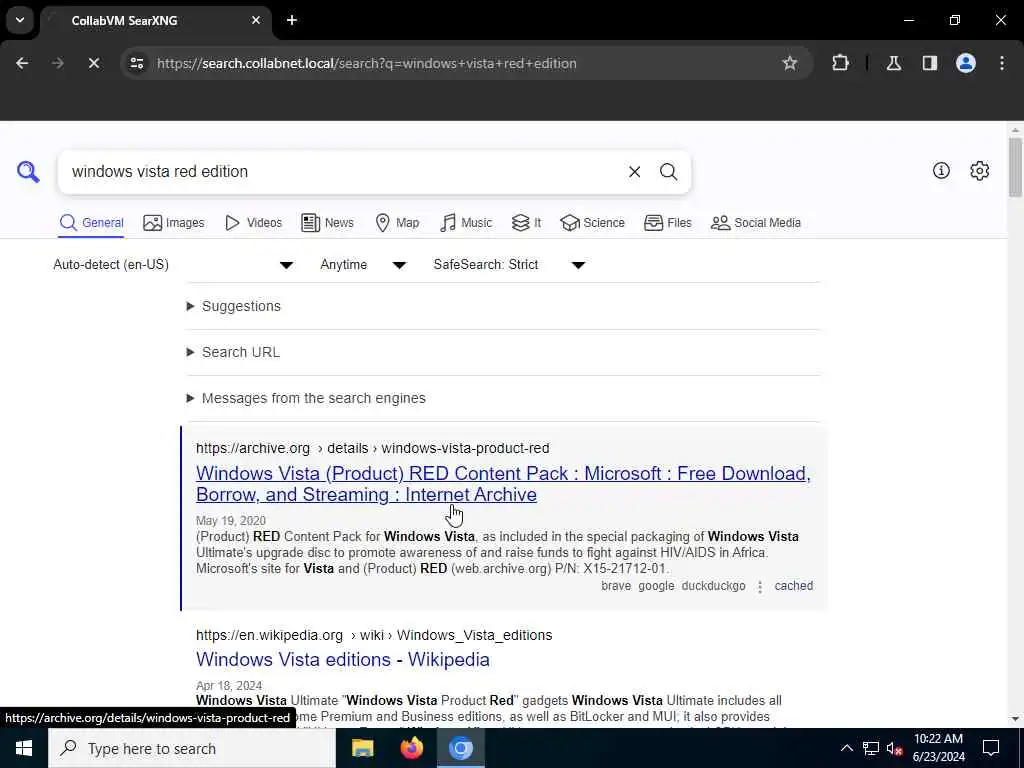Click the page vertical scrollbar thumb
The height and width of the screenshot is (768, 1024).
pos(1015,167)
